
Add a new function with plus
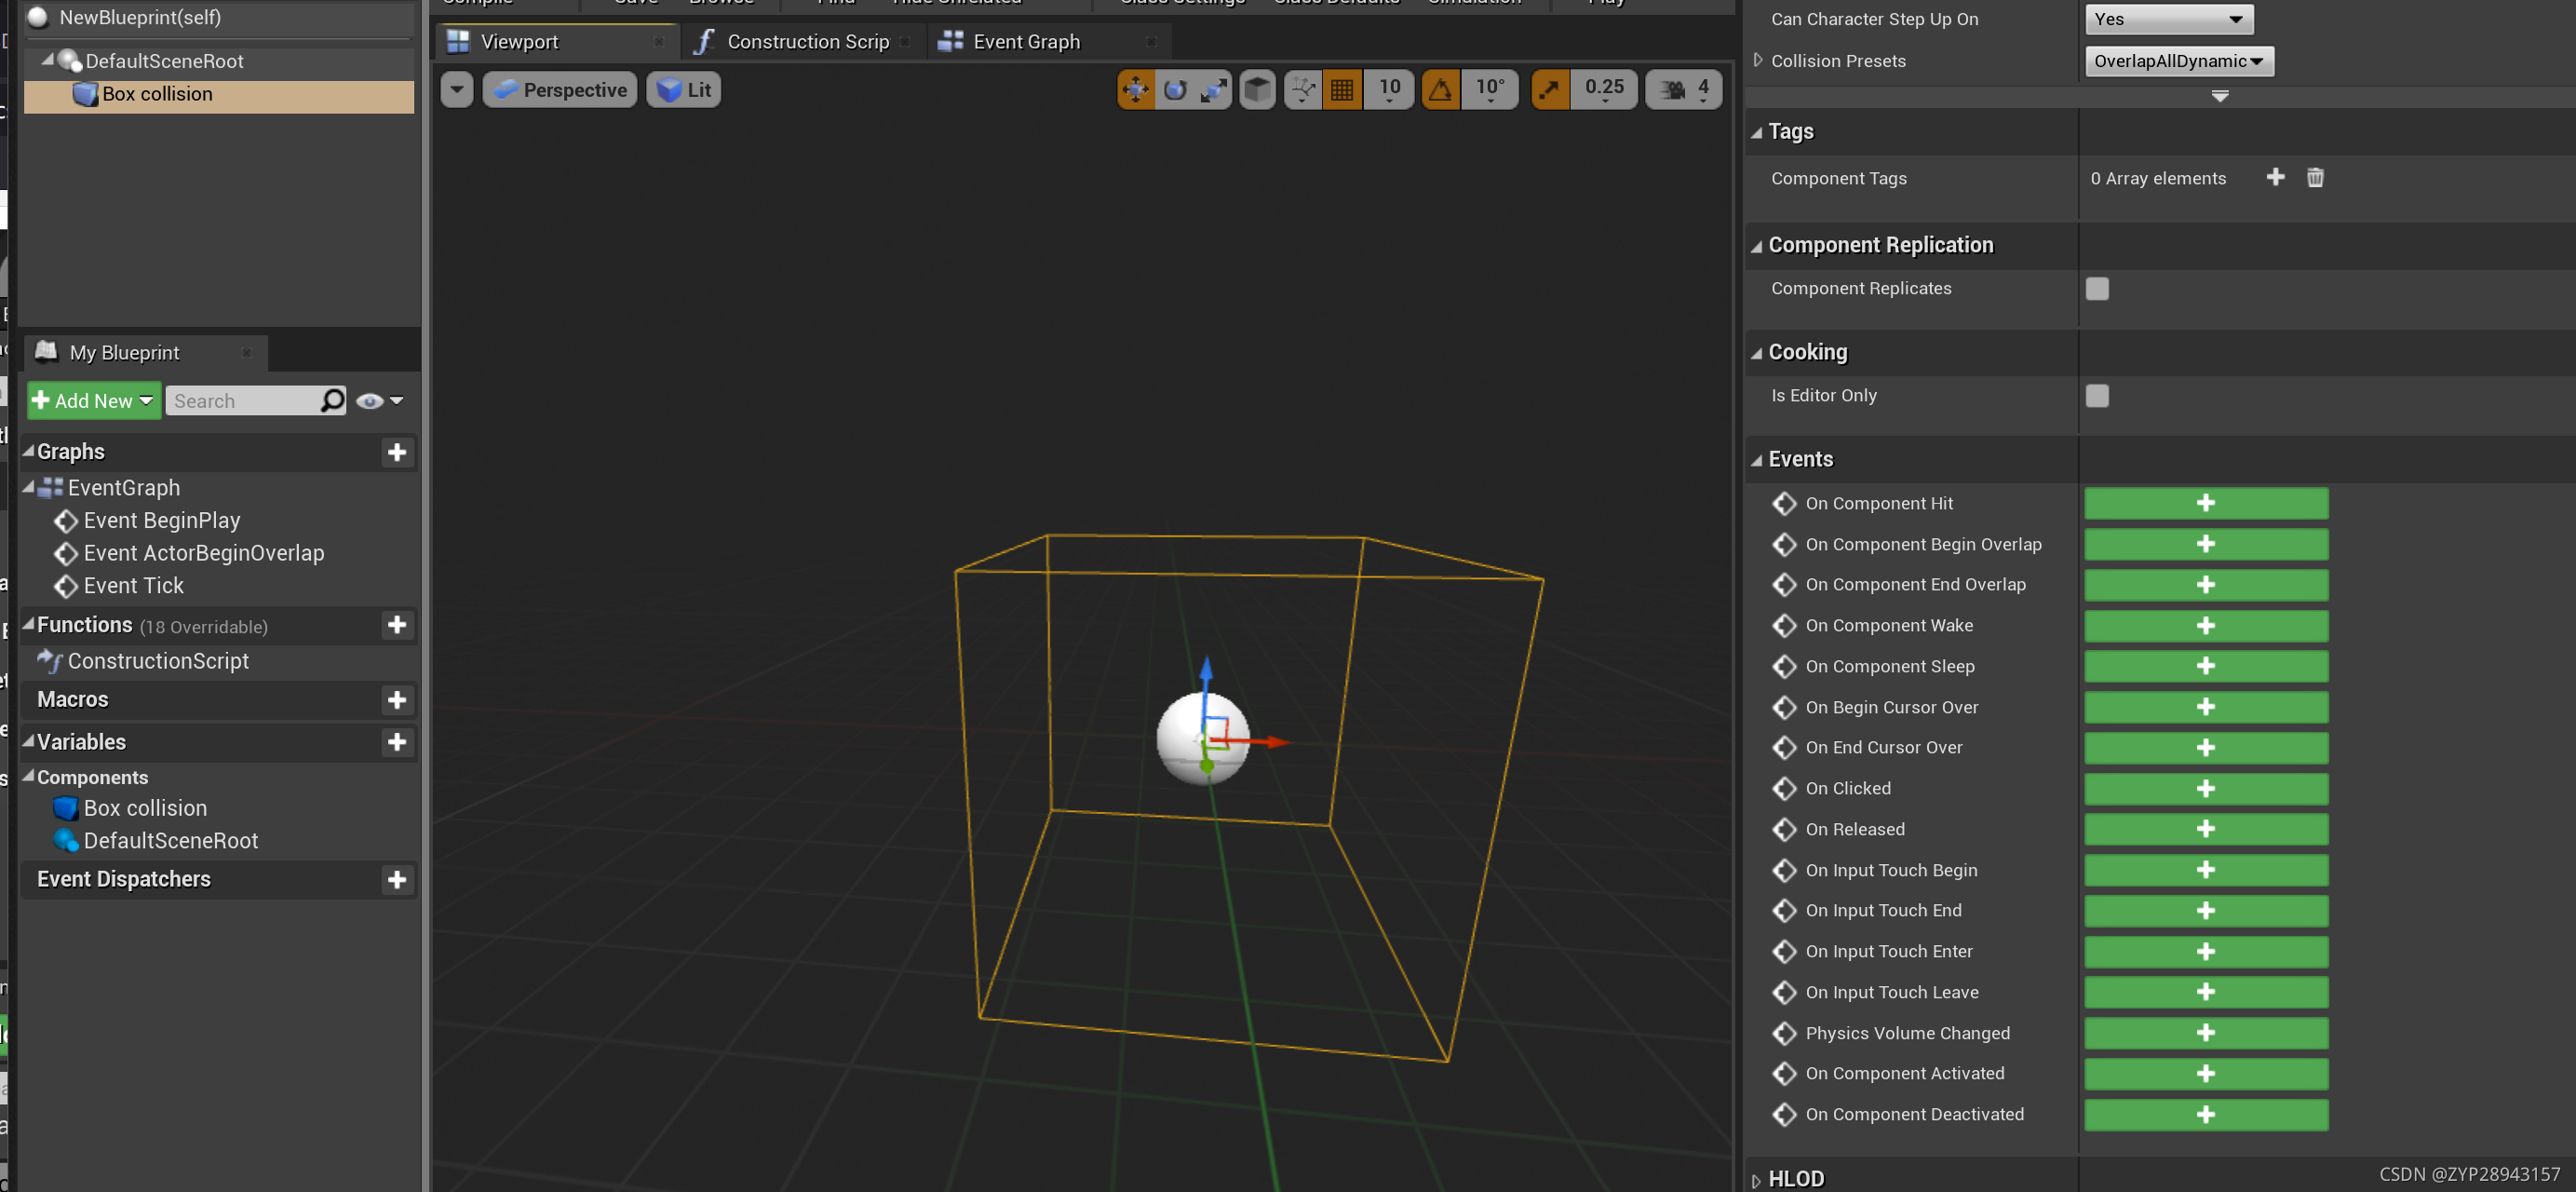tap(397, 625)
